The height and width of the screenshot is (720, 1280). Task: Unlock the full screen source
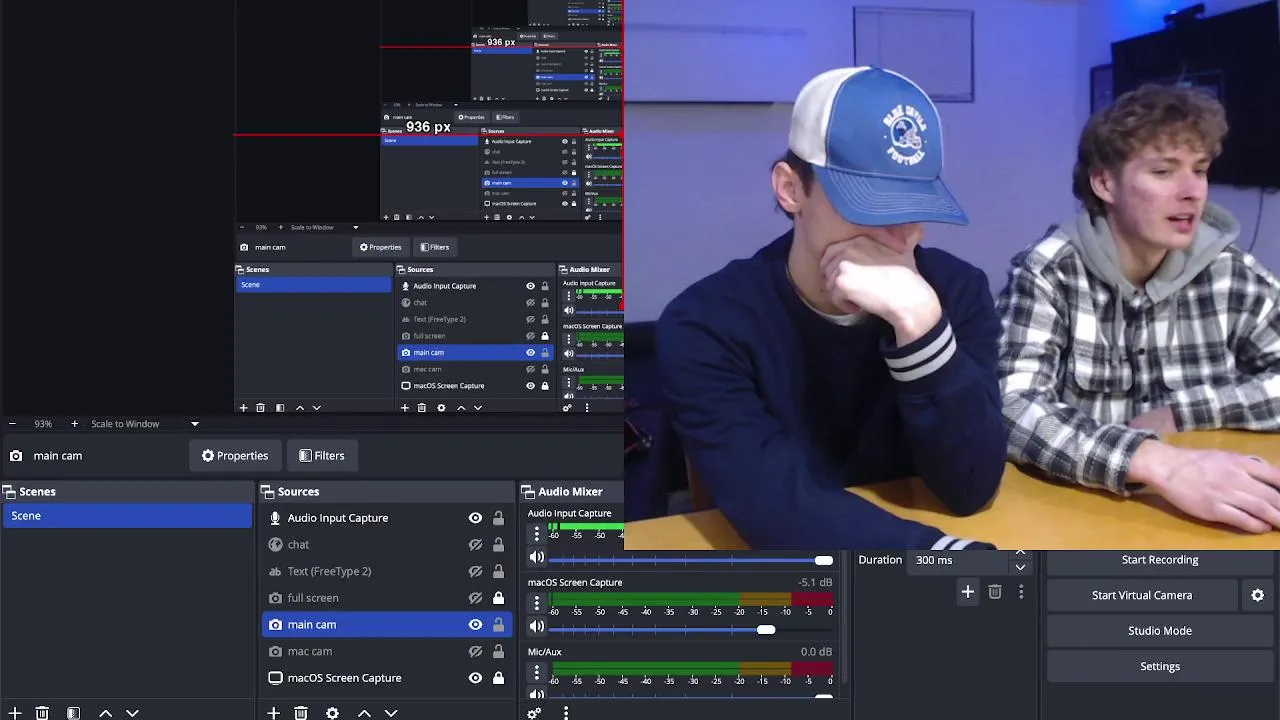498,598
